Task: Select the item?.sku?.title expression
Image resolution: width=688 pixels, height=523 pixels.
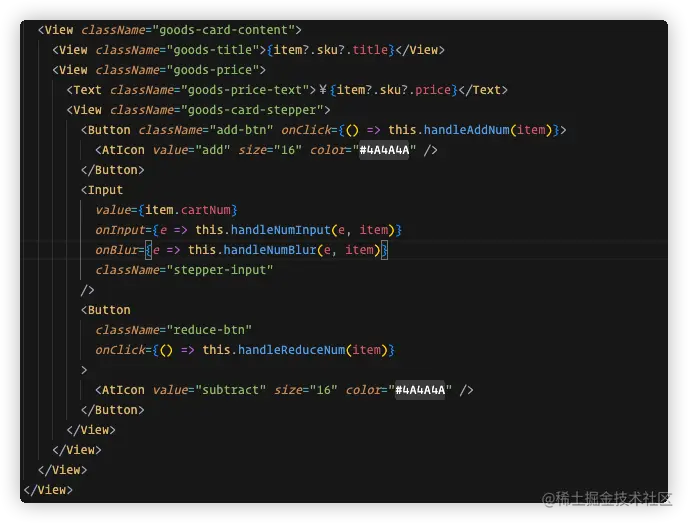Action: point(331,50)
